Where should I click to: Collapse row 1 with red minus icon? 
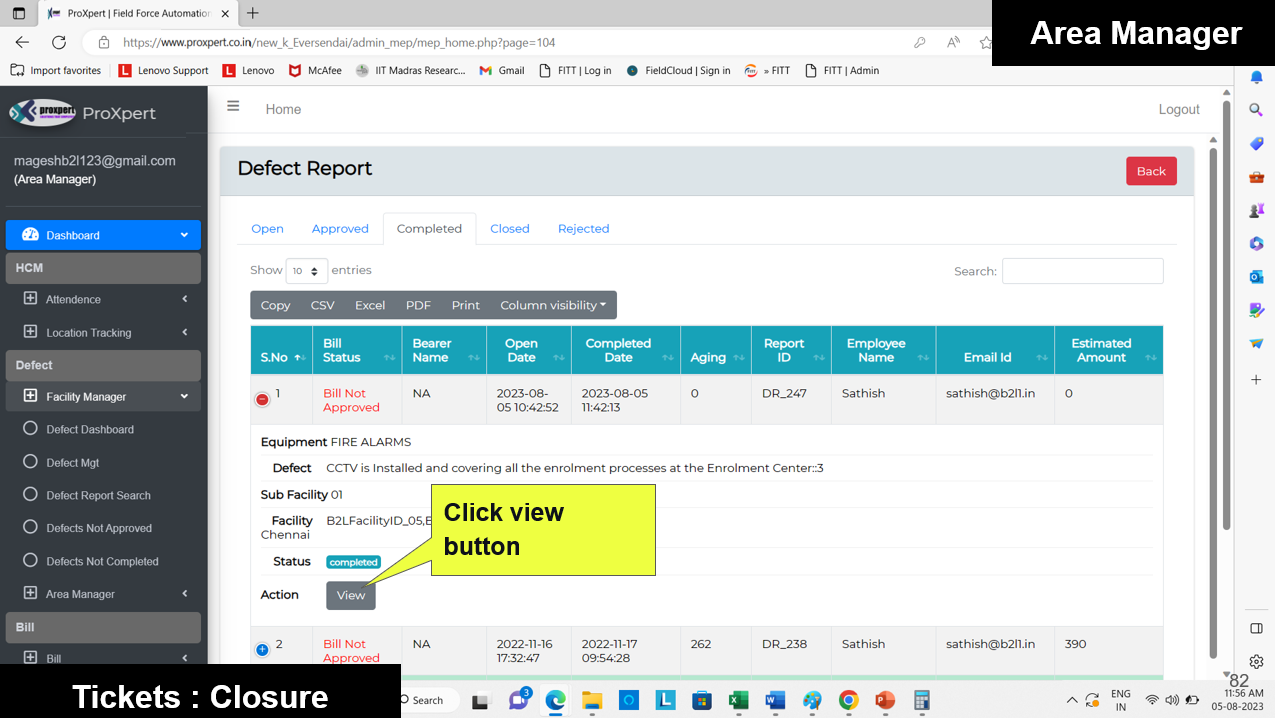[262, 399]
